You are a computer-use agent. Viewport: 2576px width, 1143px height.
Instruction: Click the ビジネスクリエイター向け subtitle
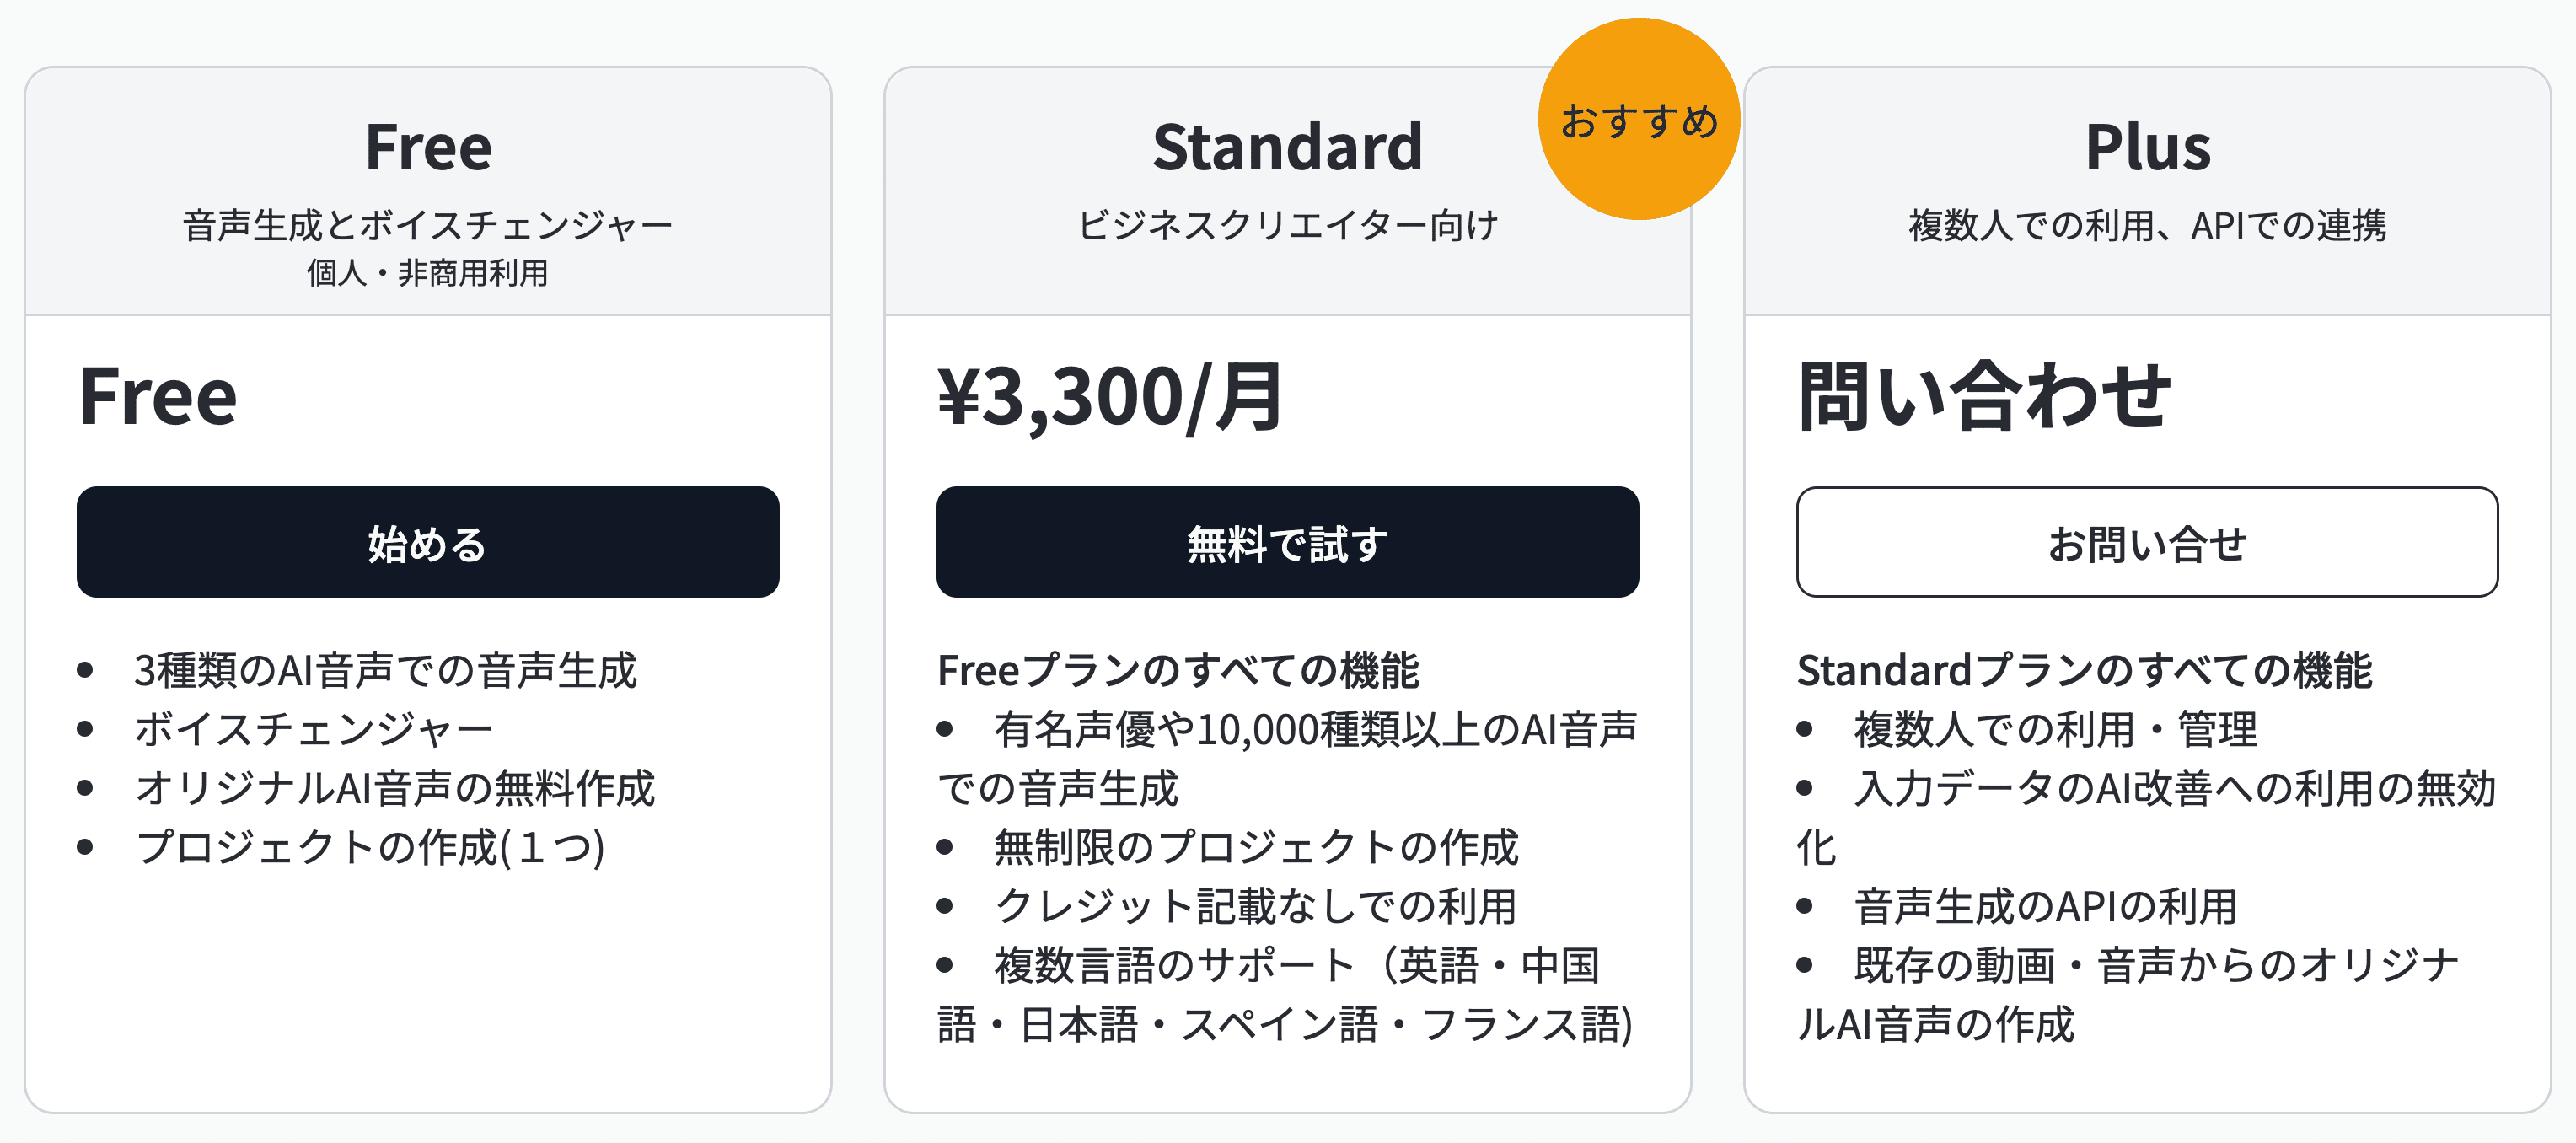point(1287,225)
